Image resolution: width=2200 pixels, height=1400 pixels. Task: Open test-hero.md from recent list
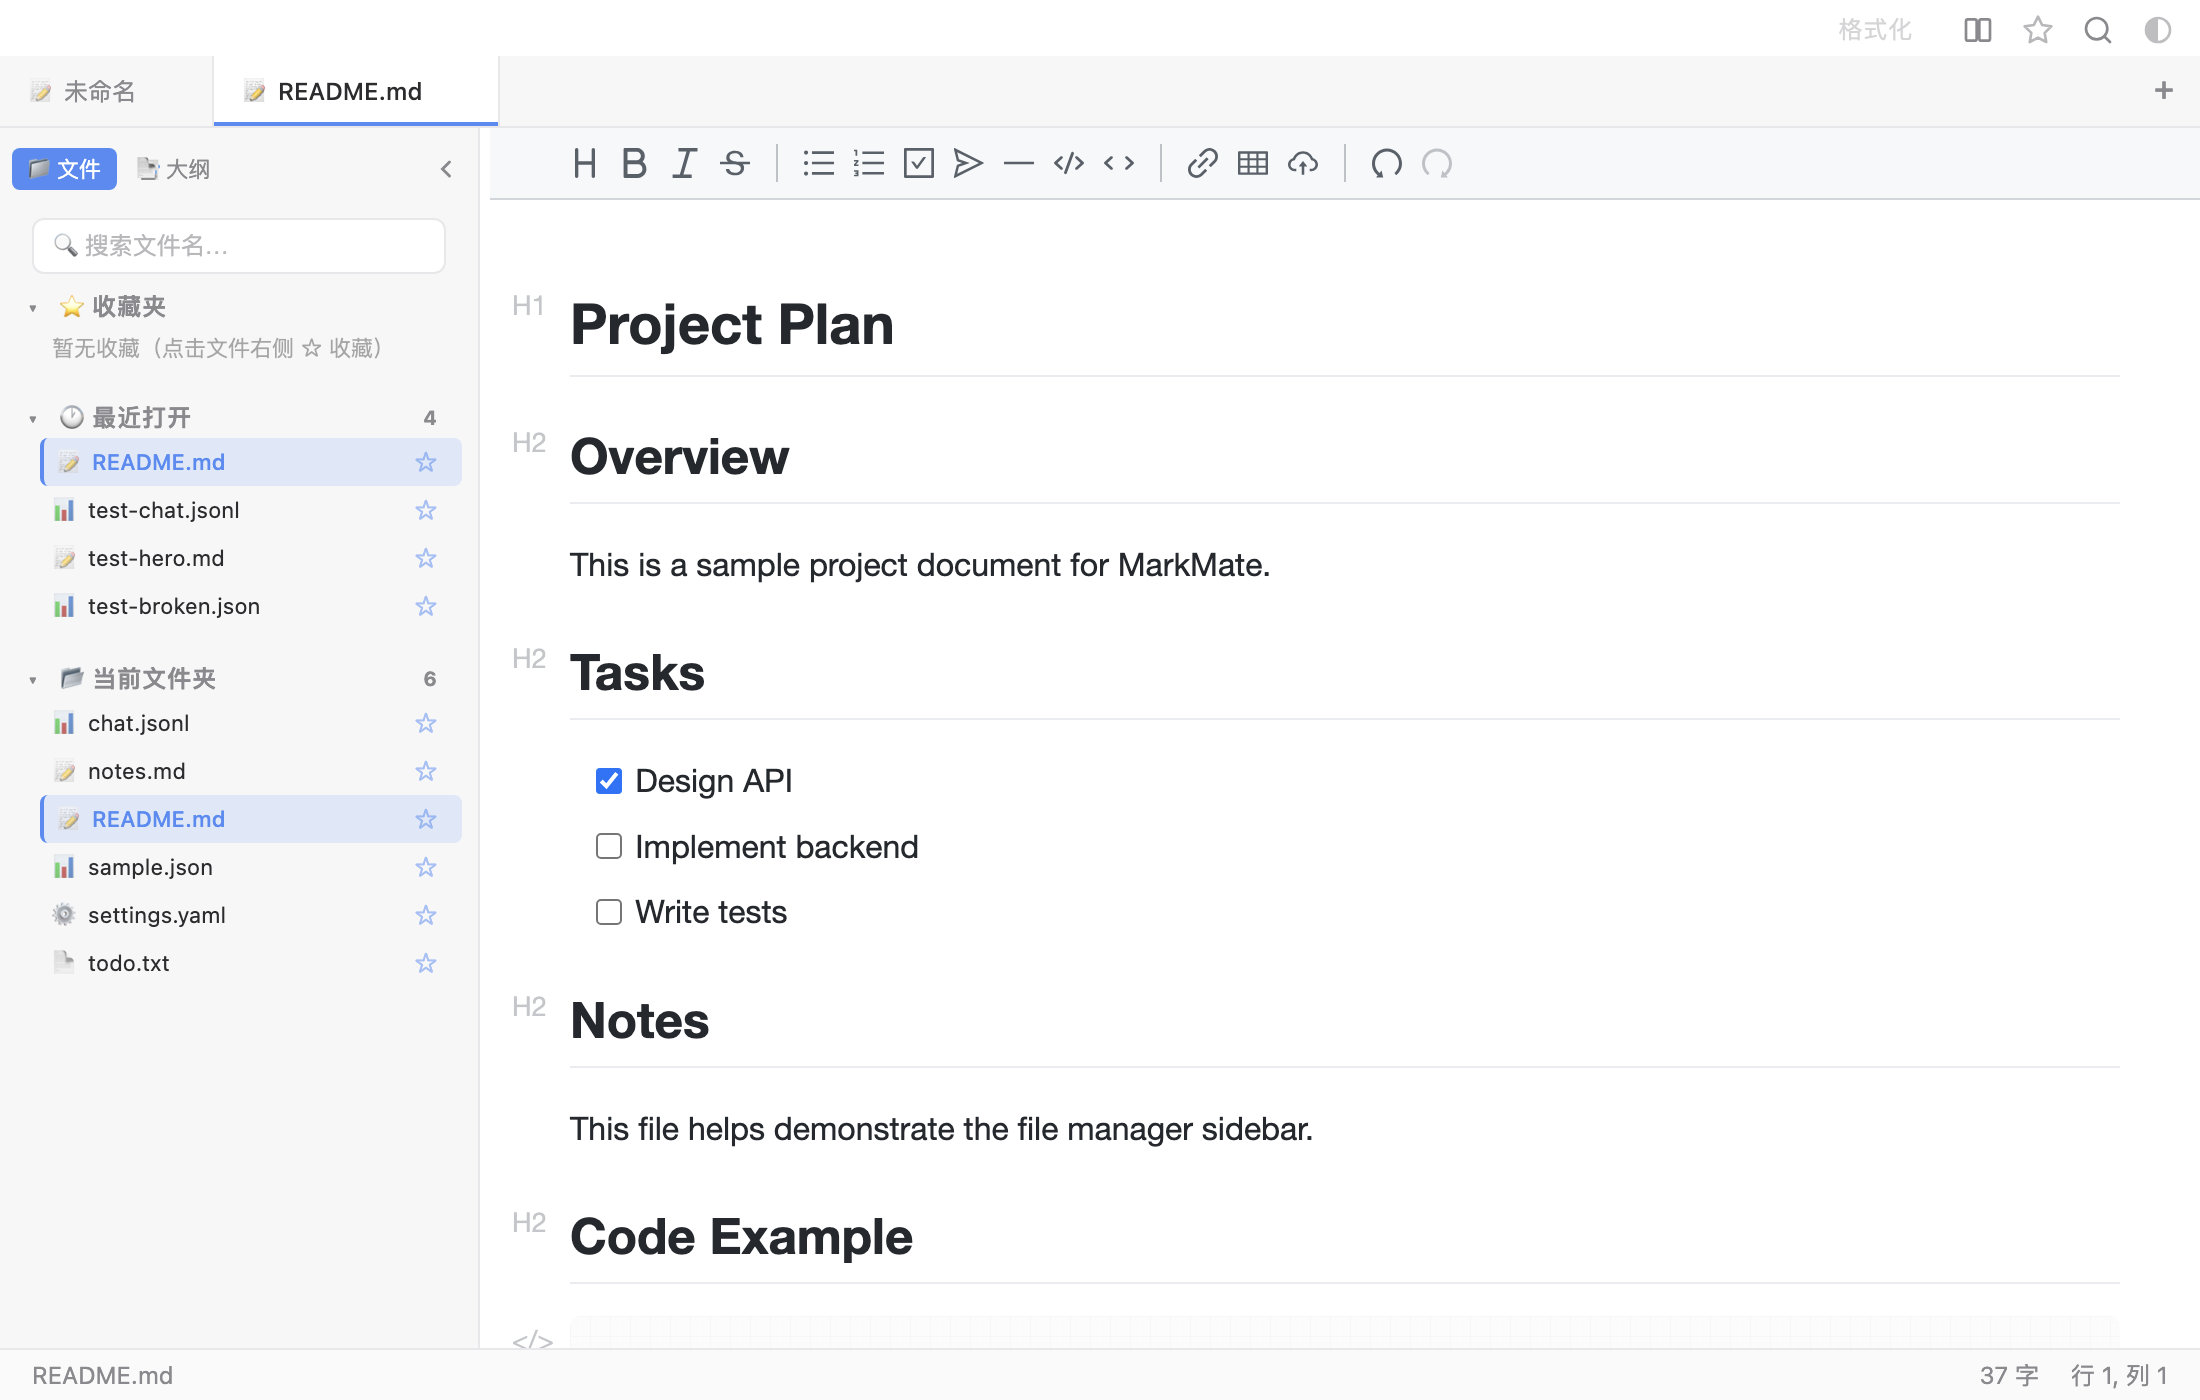(251, 558)
